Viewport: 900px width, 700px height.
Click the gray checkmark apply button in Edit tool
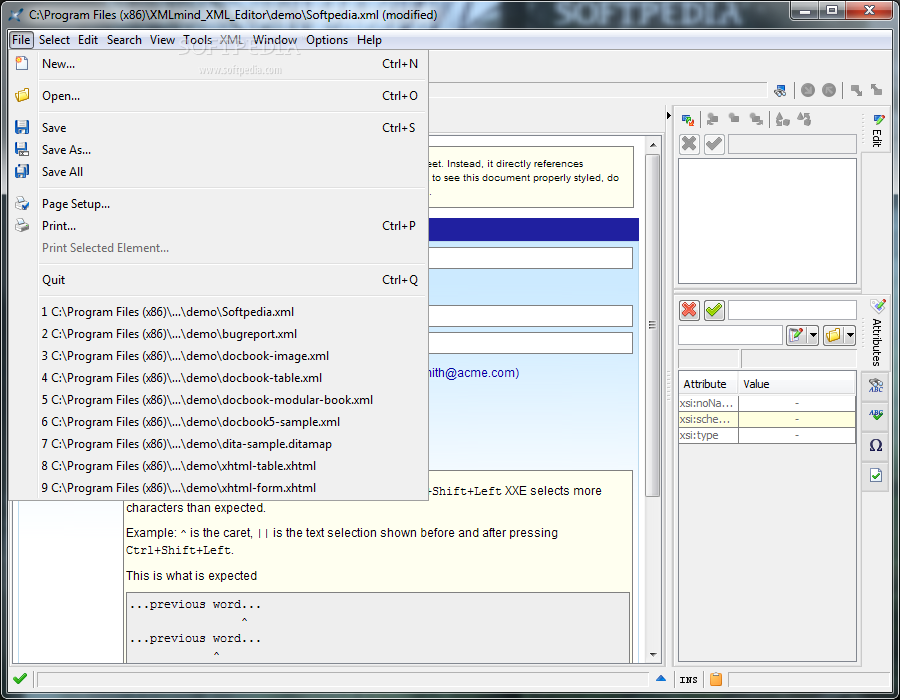714,143
